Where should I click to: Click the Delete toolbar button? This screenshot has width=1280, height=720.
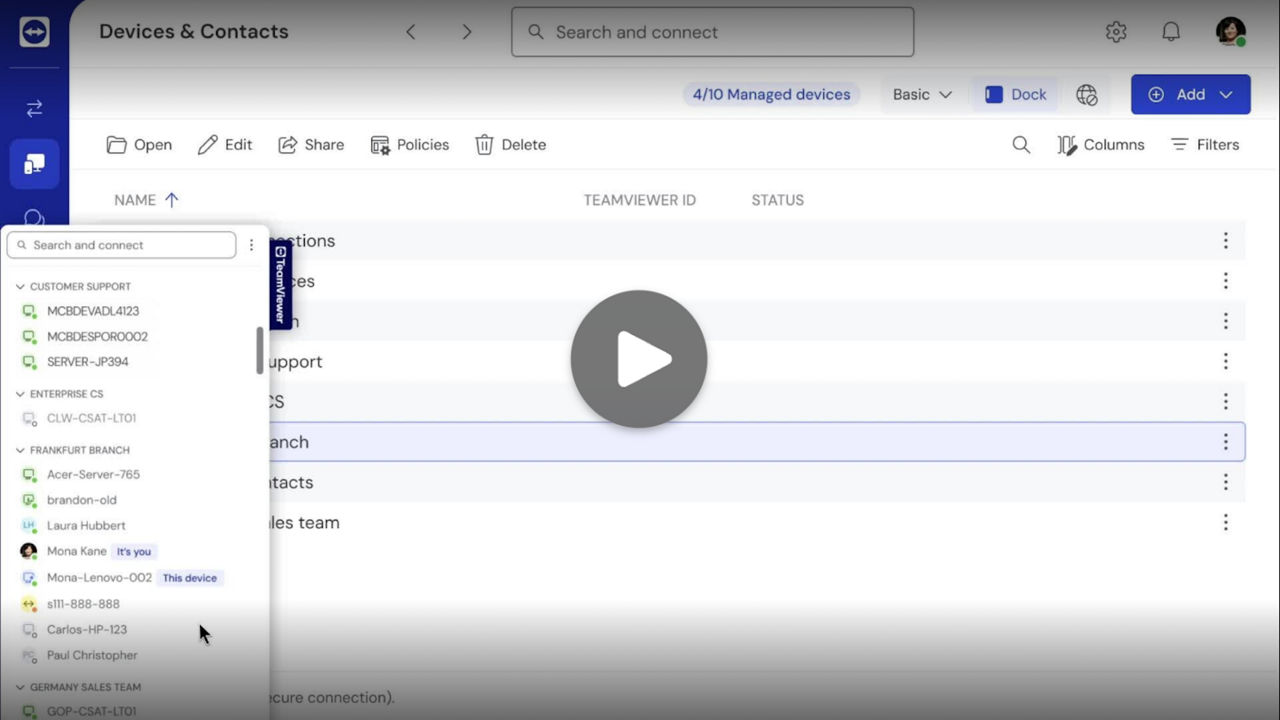(x=510, y=145)
